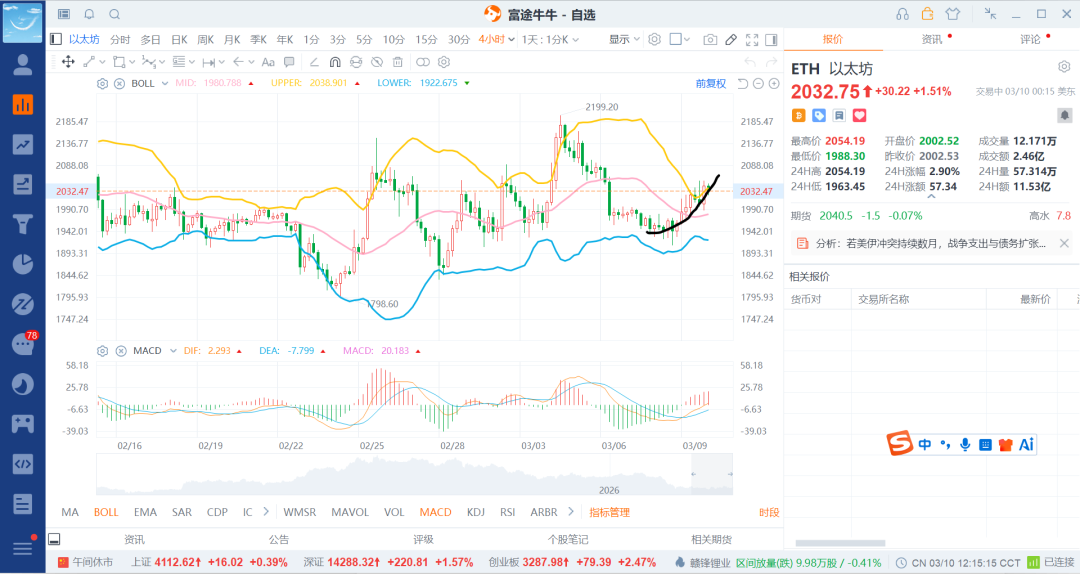Open the chart screenshot camera tool
This screenshot has height=574, width=1080.
coord(710,39)
